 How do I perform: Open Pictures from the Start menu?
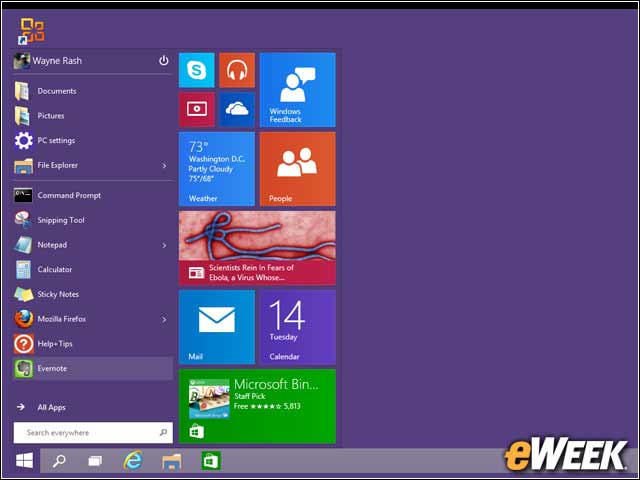93,116
